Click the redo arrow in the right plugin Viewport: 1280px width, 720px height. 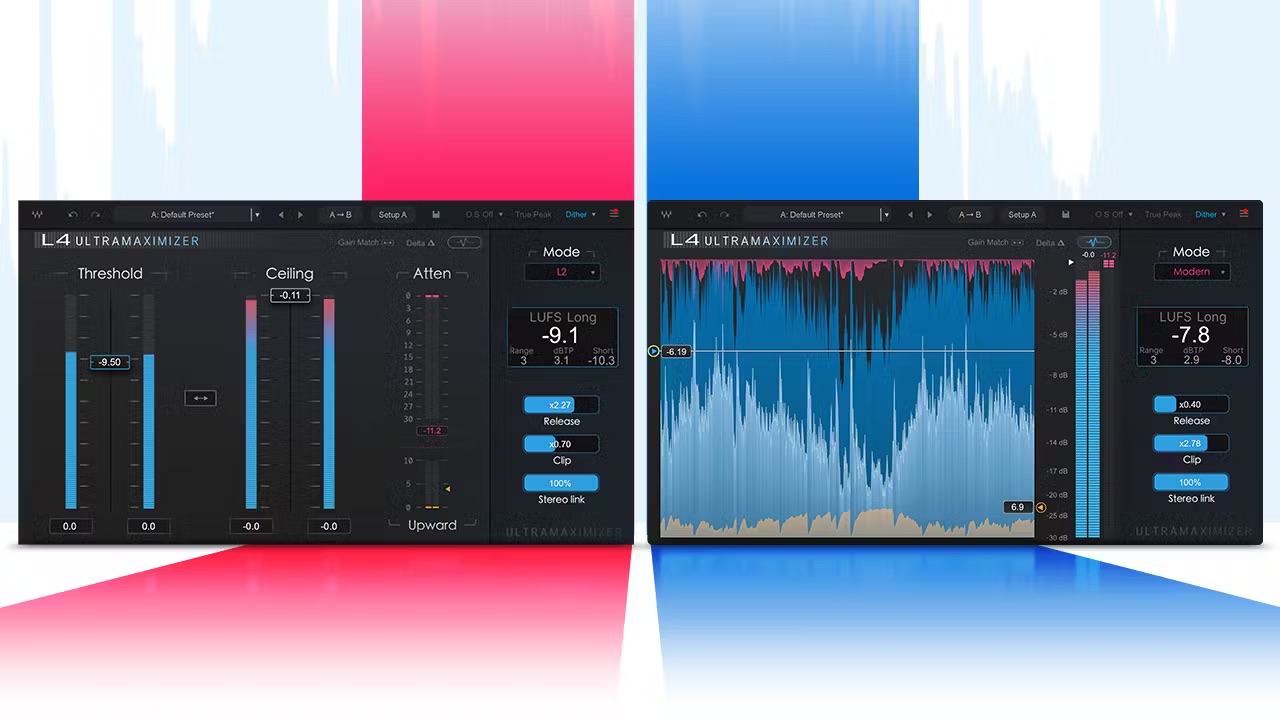click(725, 215)
